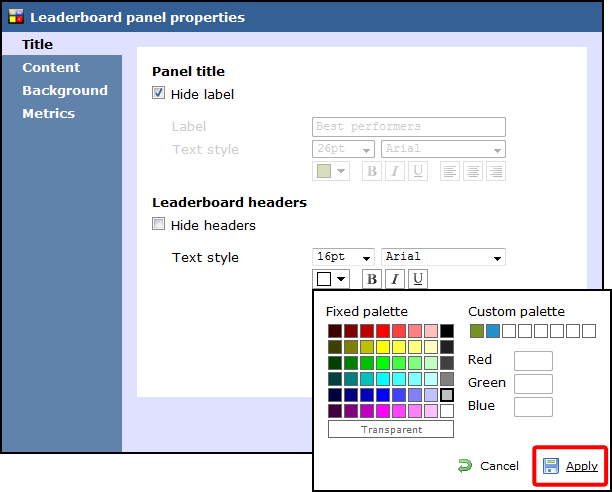This screenshot has width=612, height=492.
Task: Click the floppy disk Apply icon
Action: coord(551,466)
